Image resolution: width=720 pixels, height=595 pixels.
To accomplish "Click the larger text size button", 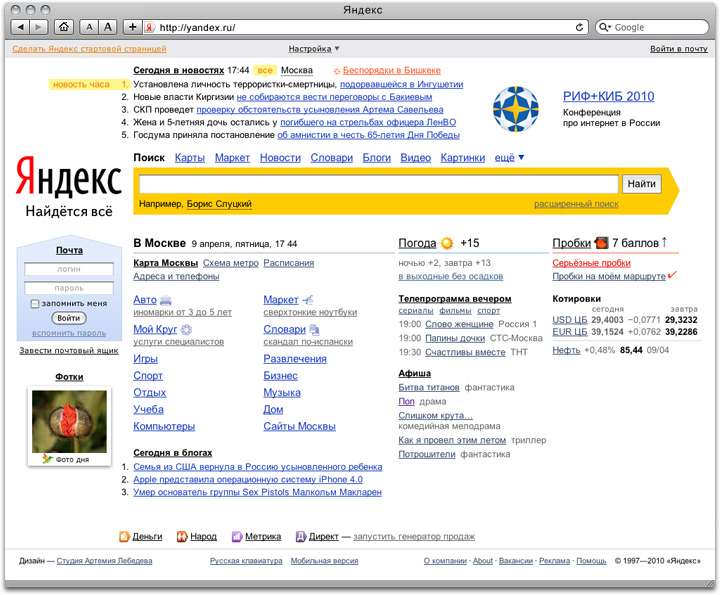I will pyautogui.click(x=108, y=27).
